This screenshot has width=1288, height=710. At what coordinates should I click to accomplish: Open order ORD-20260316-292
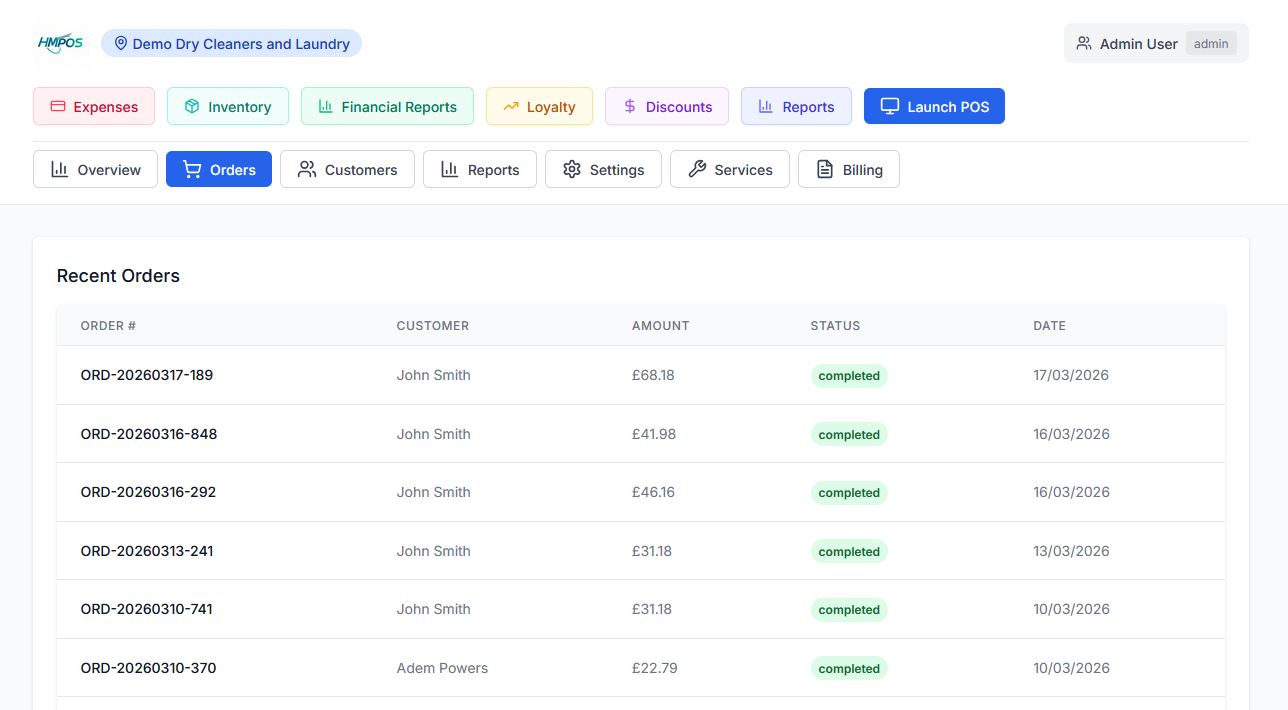pos(148,492)
